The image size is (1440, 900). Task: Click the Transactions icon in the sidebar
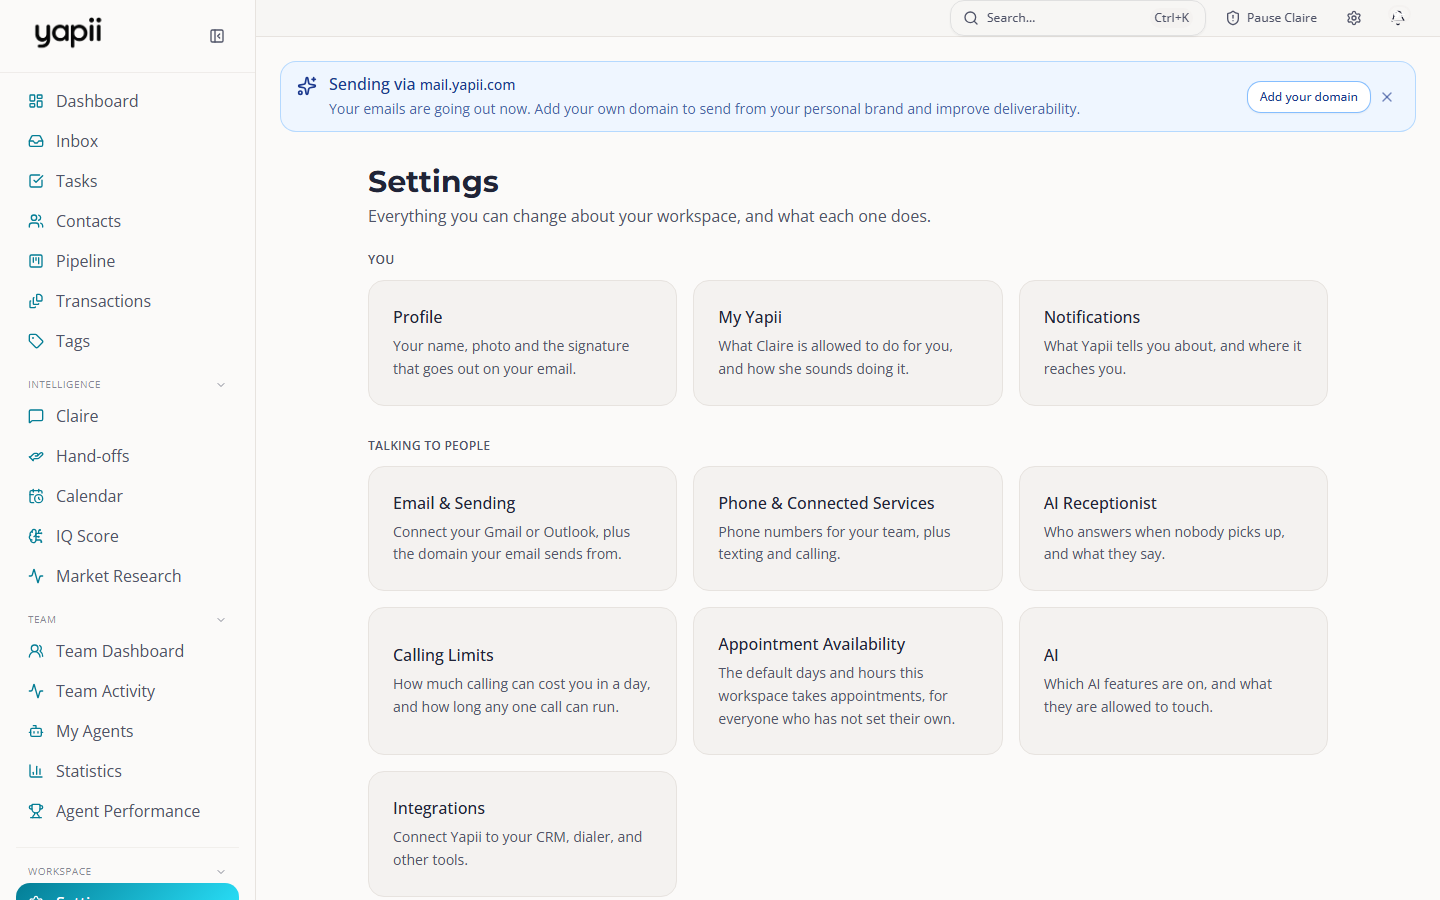pyautogui.click(x=36, y=301)
